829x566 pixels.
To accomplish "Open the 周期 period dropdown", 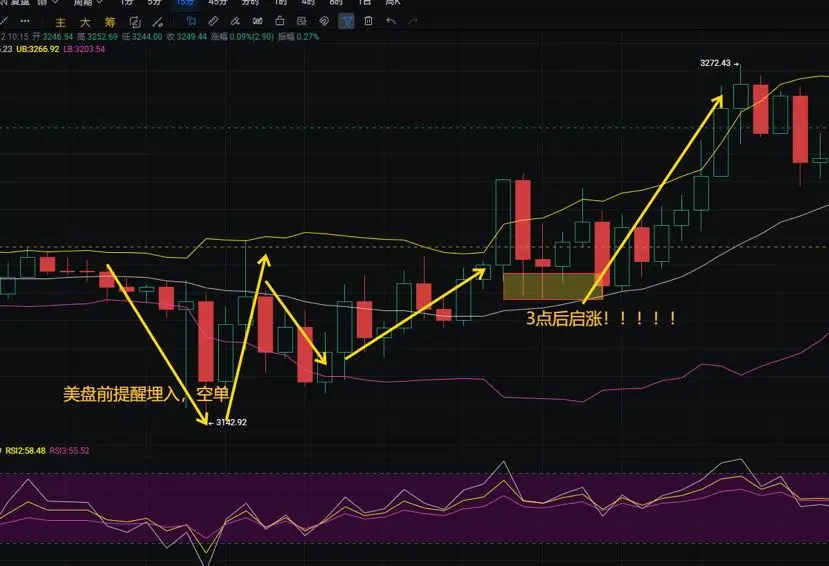I will 87,3.
